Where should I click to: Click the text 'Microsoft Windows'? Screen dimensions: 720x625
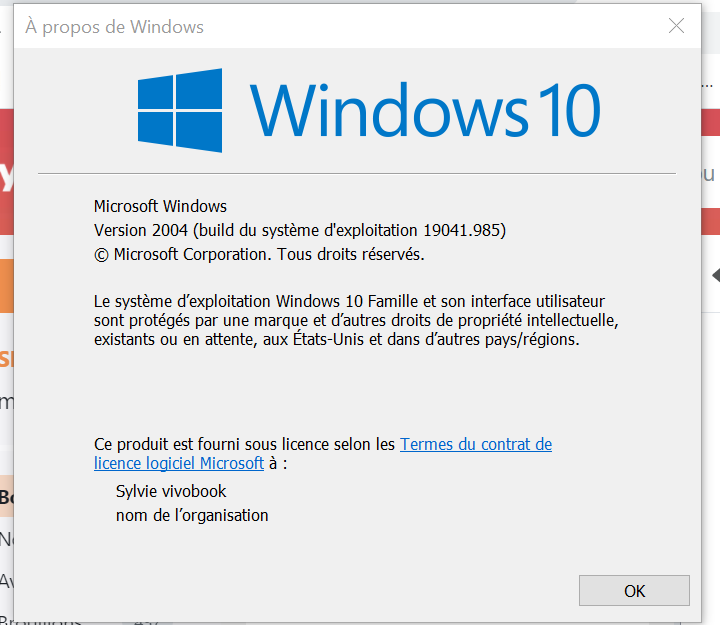tap(160, 206)
